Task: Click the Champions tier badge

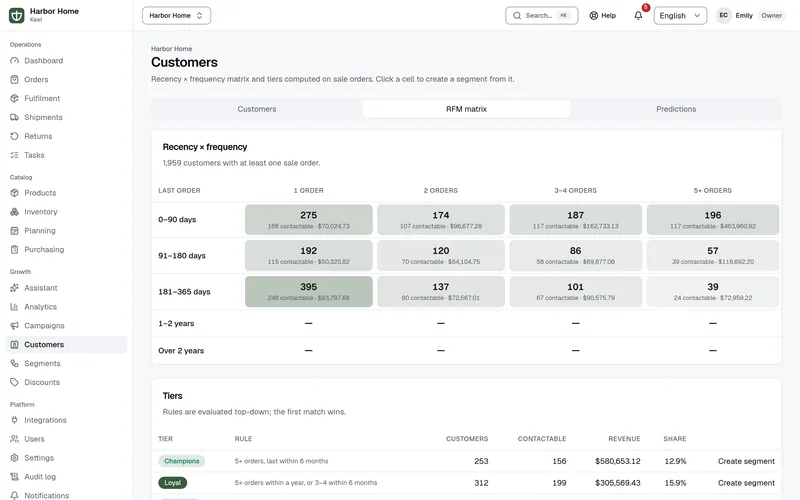Action: 182,461
